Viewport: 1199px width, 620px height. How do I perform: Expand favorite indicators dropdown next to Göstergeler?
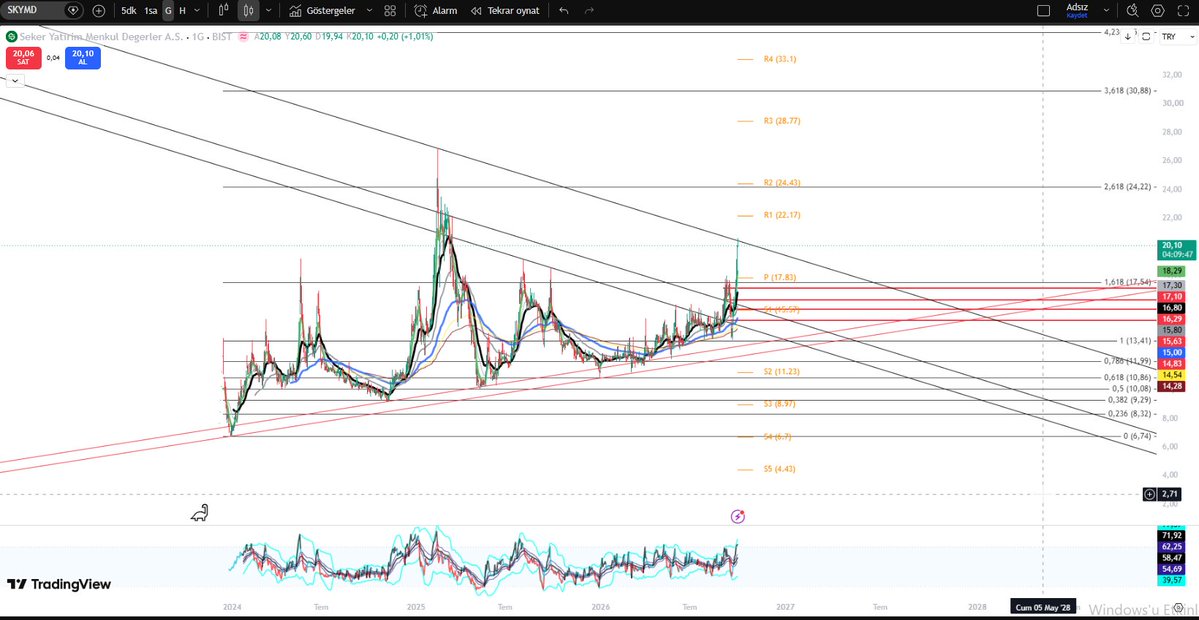click(x=369, y=11)
